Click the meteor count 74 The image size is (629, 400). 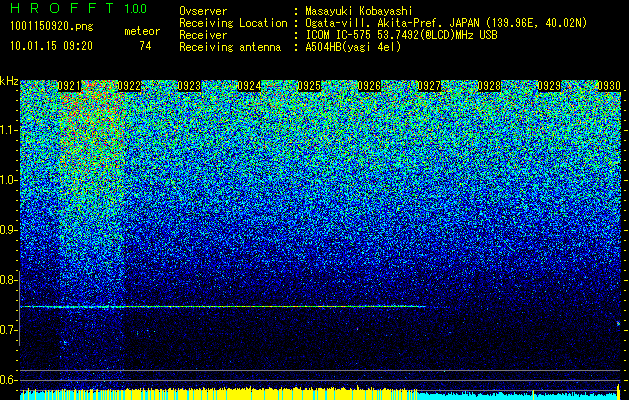145,46
